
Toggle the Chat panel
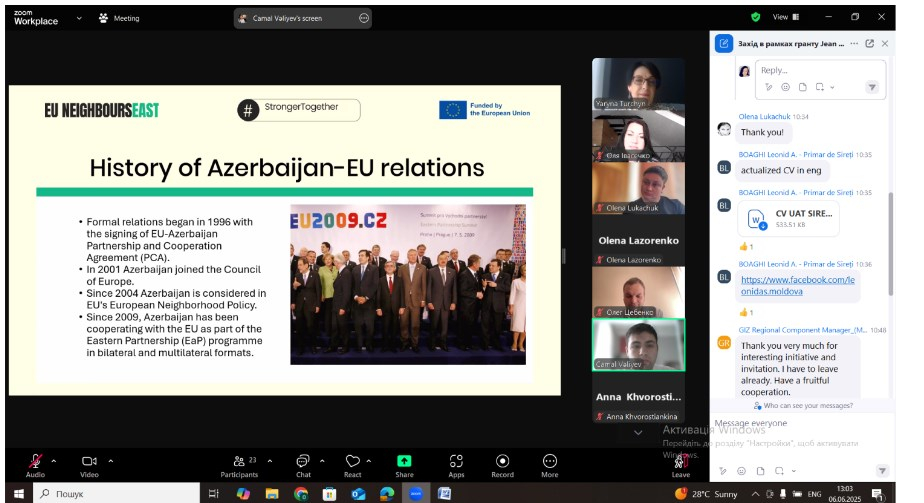point(303,464)
